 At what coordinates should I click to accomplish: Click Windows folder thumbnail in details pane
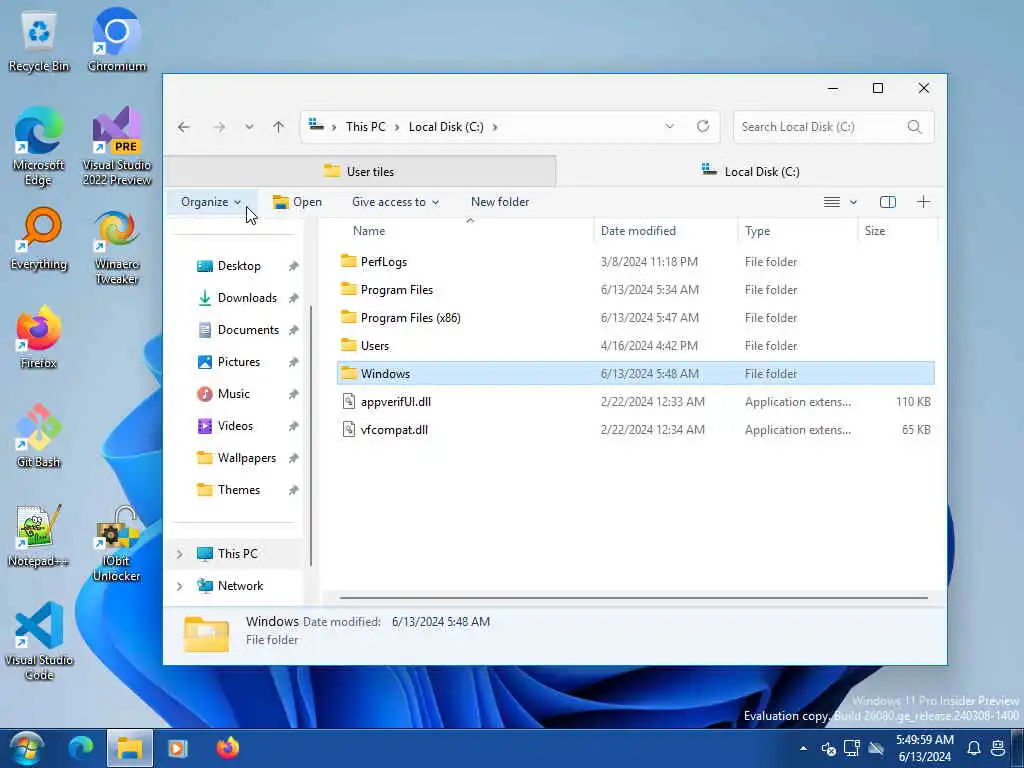(206, 633)
